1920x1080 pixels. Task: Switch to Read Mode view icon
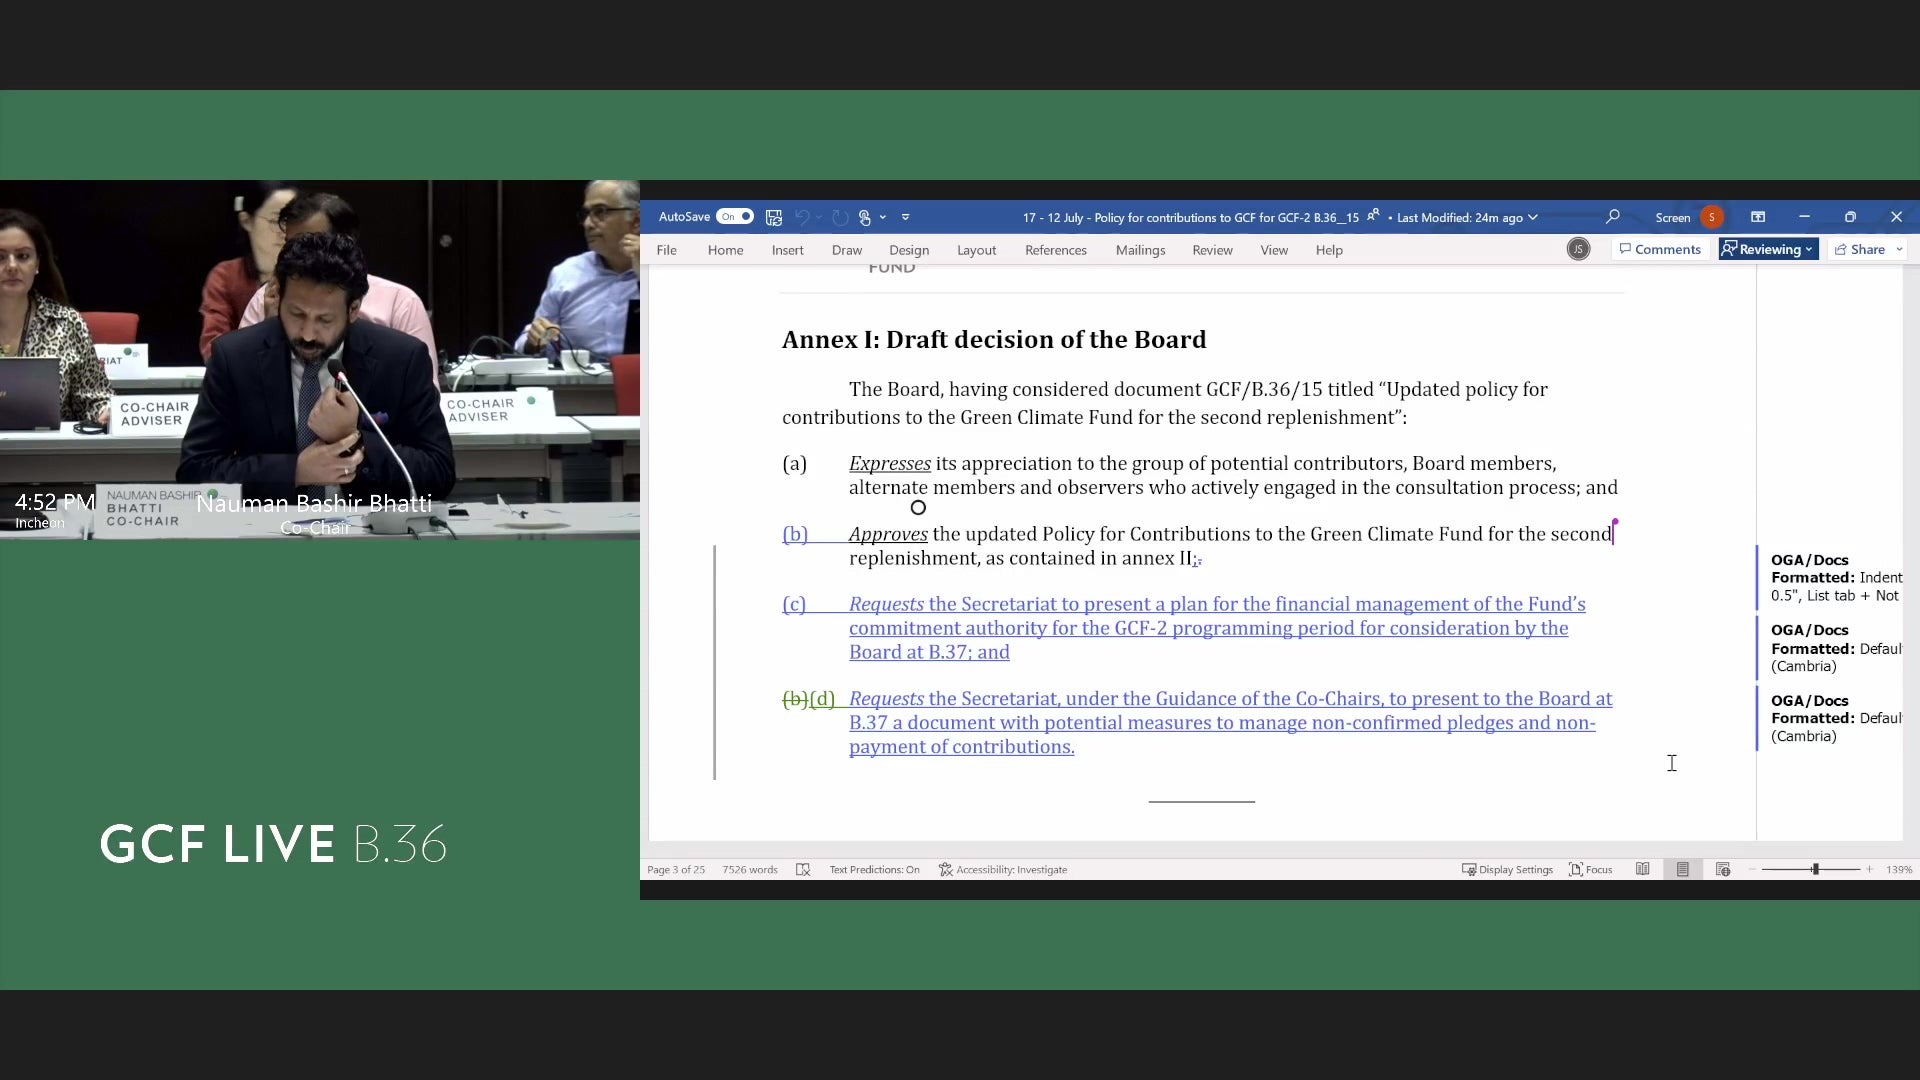coord(1642,870)
